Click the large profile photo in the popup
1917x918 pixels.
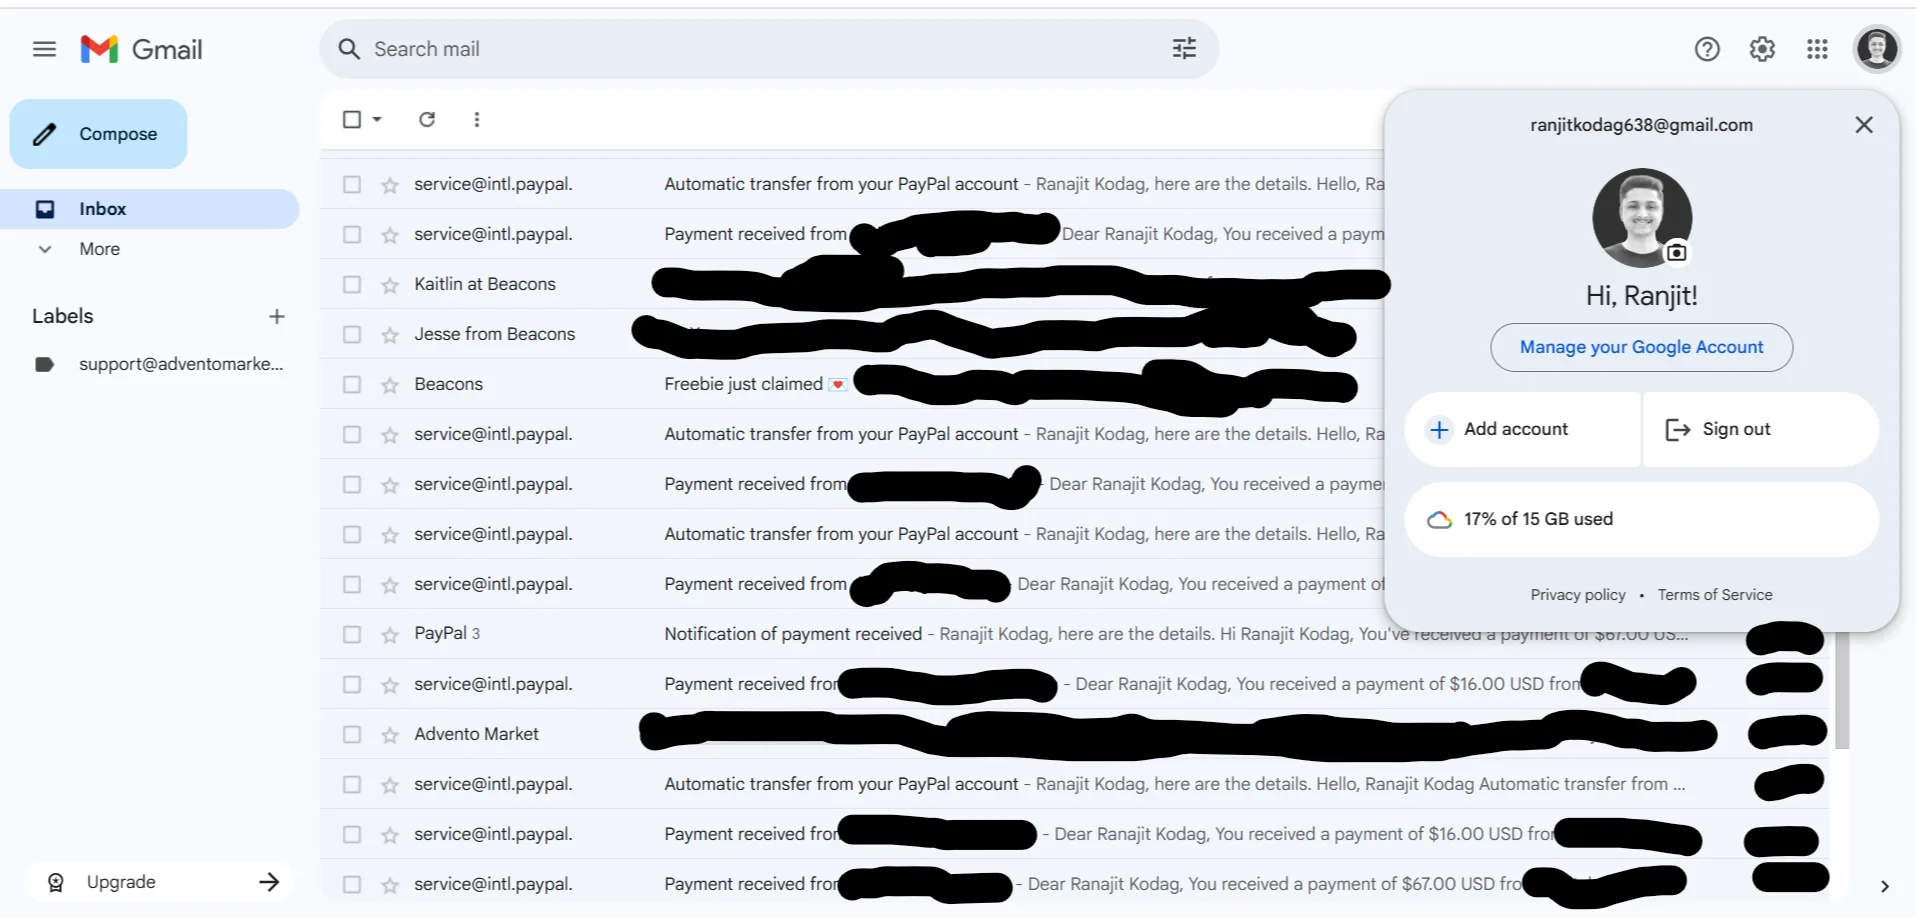(x=1641, y=218)
